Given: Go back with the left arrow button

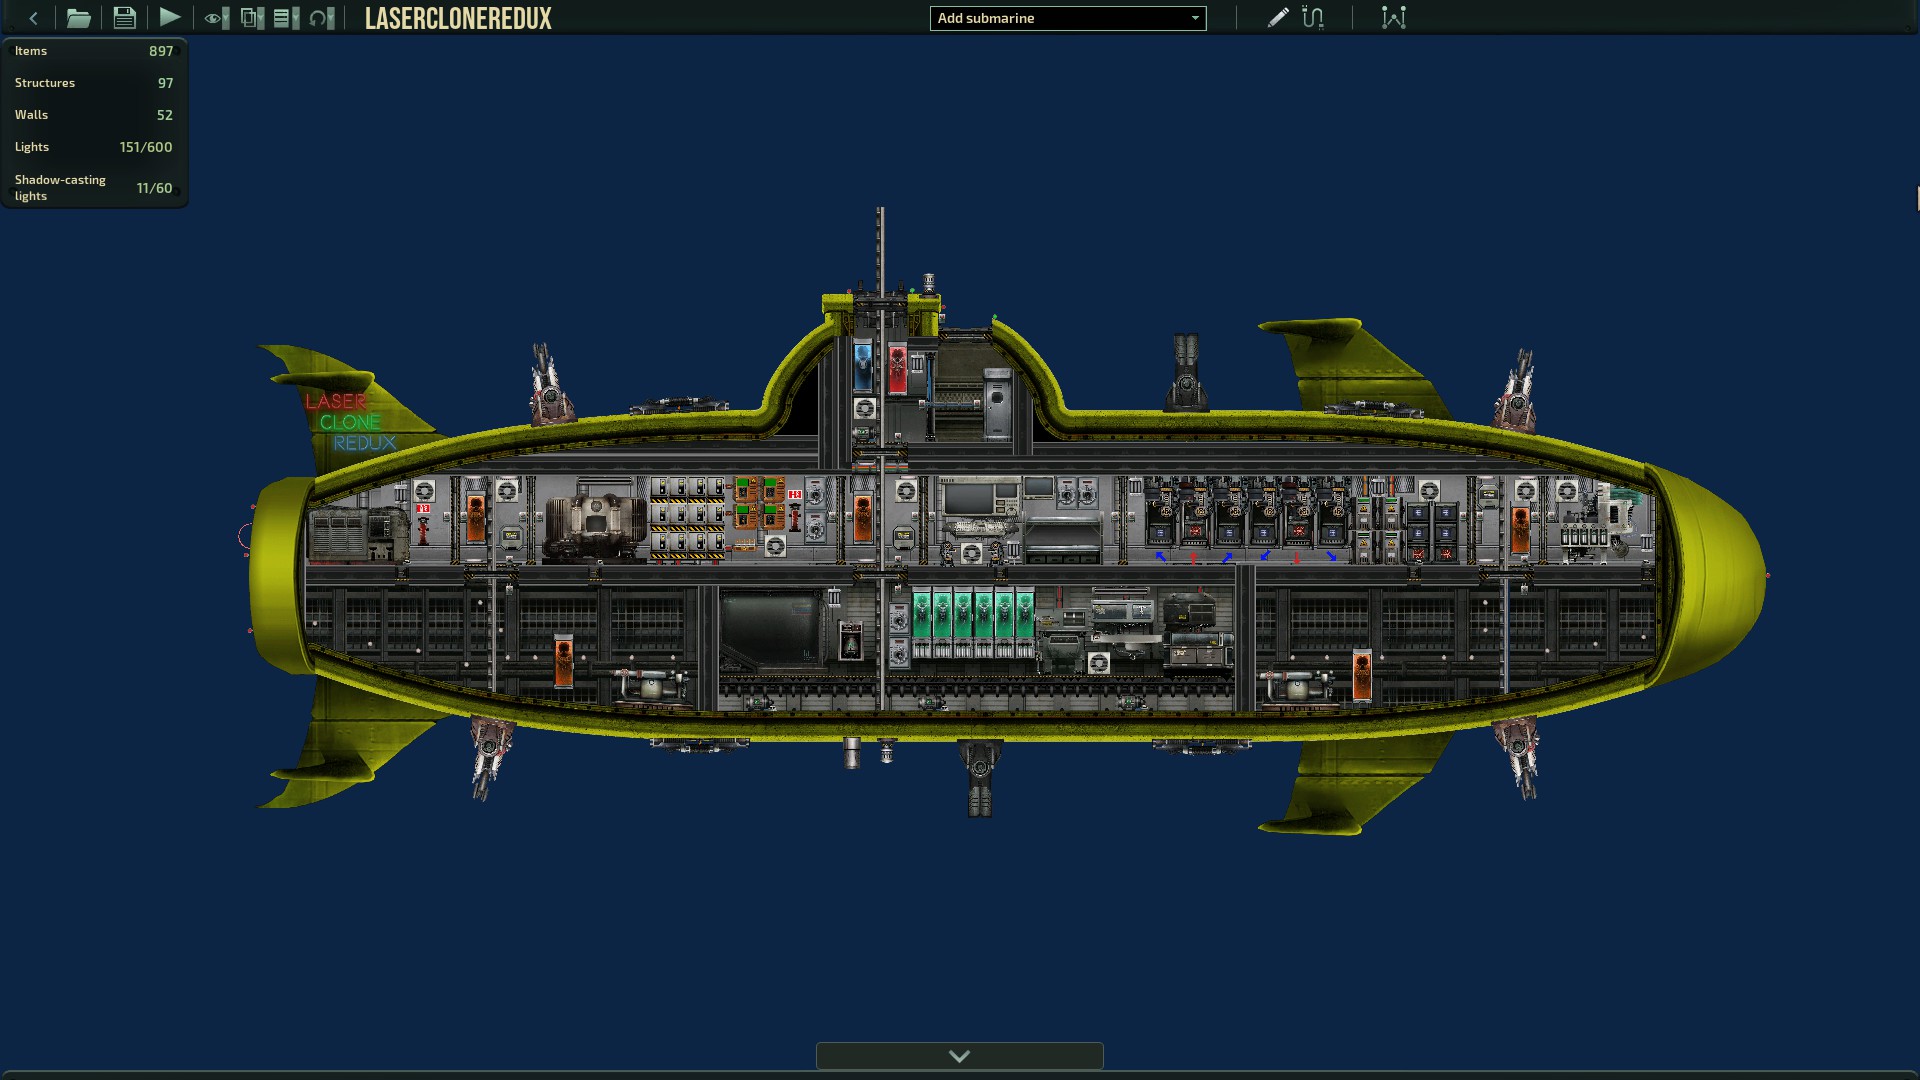Looking at the screenshot, I should (33, 18).
